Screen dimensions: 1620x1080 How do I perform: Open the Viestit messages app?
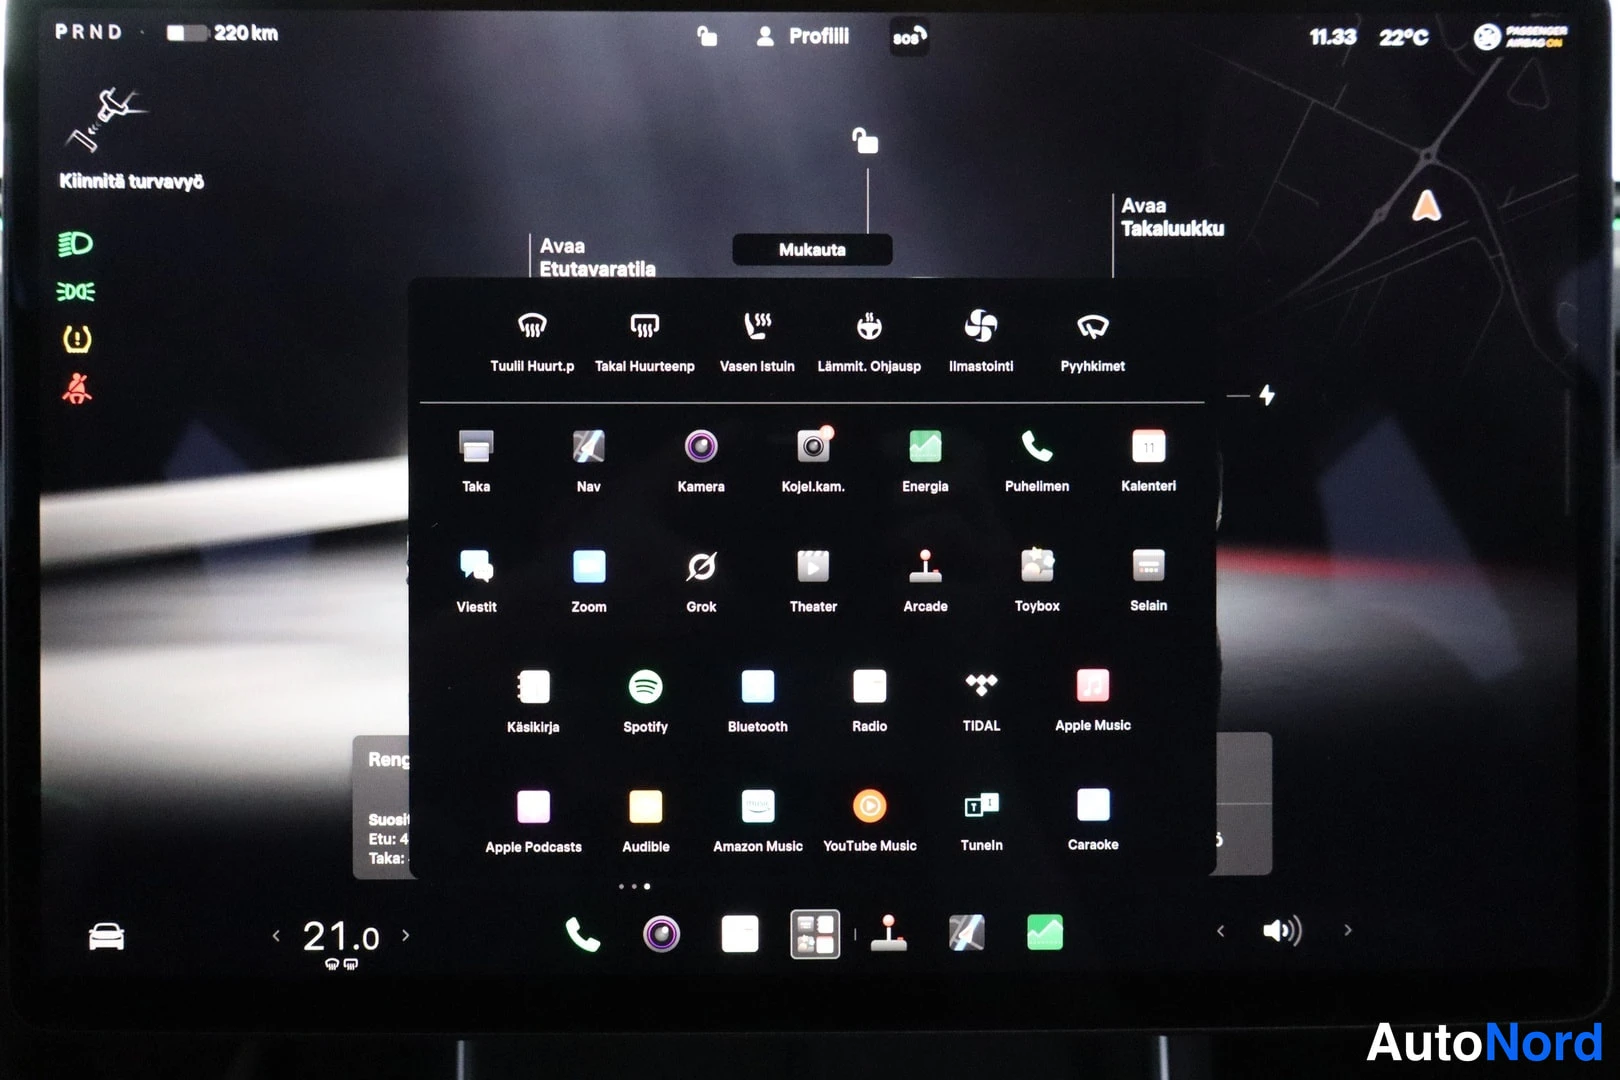click(x=476, y=579)
